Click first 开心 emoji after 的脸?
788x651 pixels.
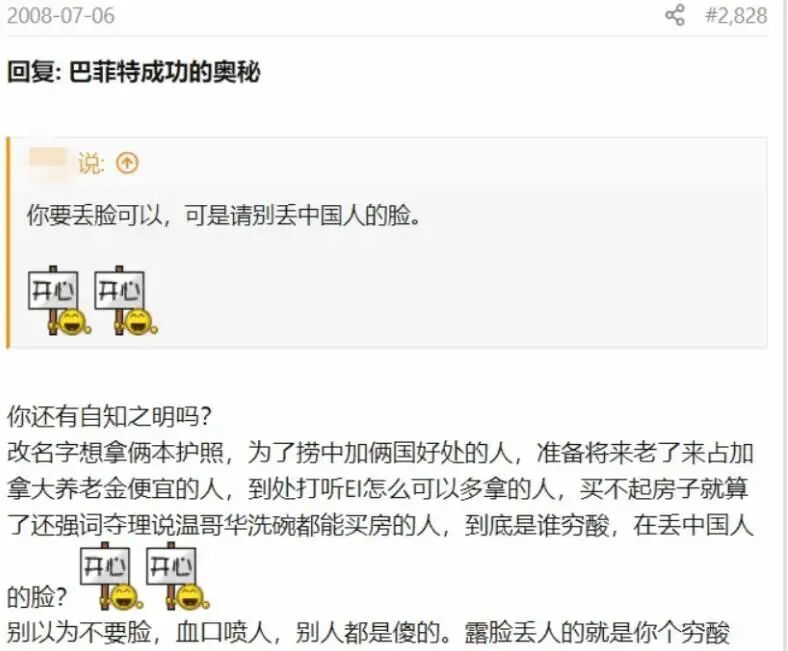pyautogui.click(x=111, y=576)
